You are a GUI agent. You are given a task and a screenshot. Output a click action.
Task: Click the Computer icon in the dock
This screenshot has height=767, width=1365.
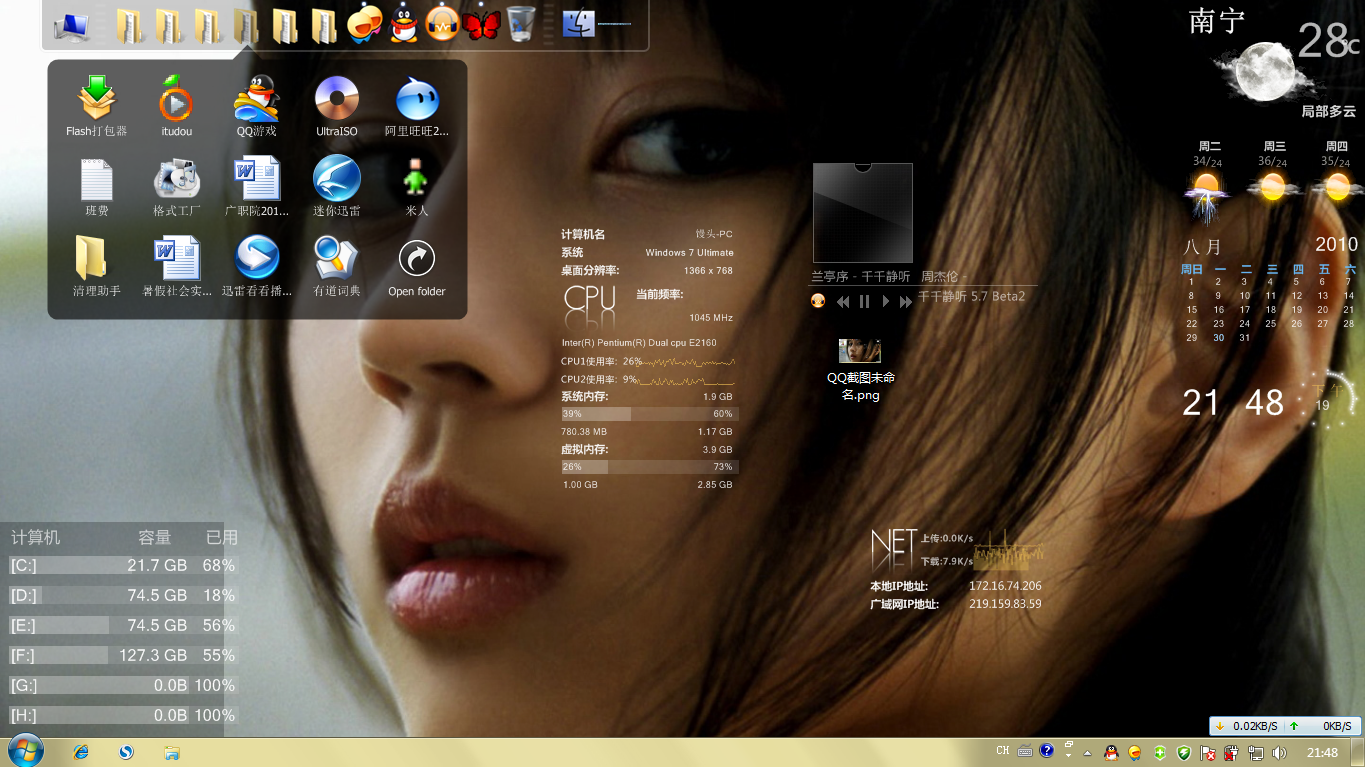tap(72, 26)
